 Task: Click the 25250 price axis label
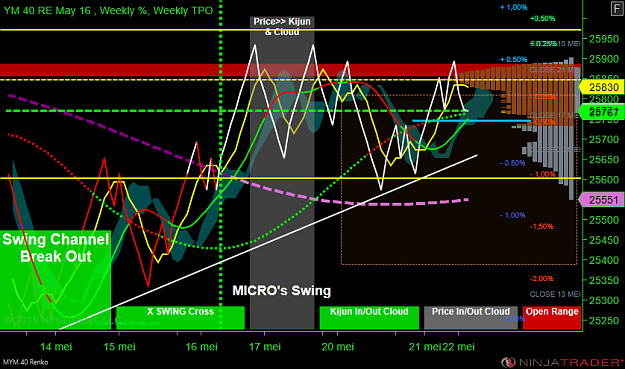click(604, 320)
